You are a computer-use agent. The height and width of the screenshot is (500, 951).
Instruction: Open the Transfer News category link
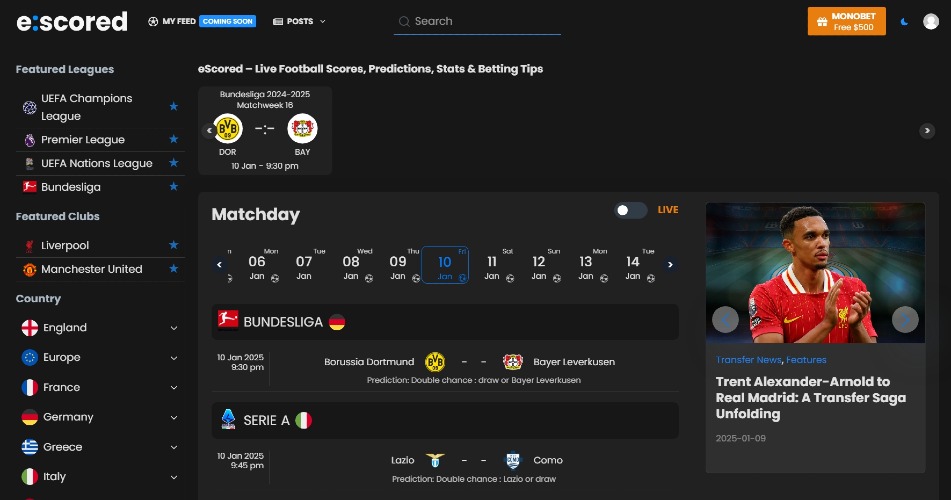pyautogui.click(x=748, y=360)
